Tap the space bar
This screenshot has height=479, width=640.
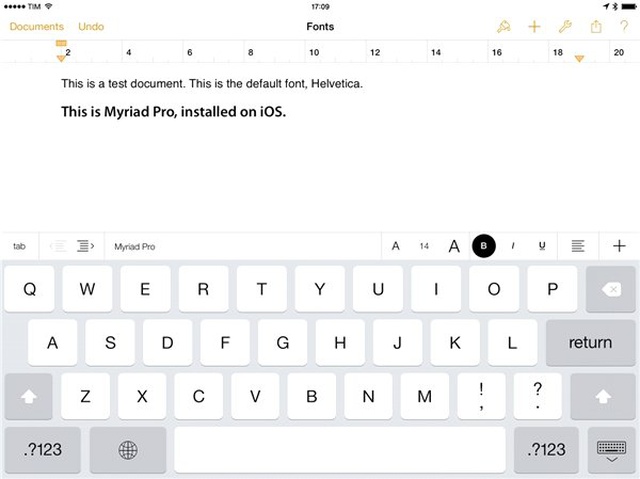tap(340, 450)
